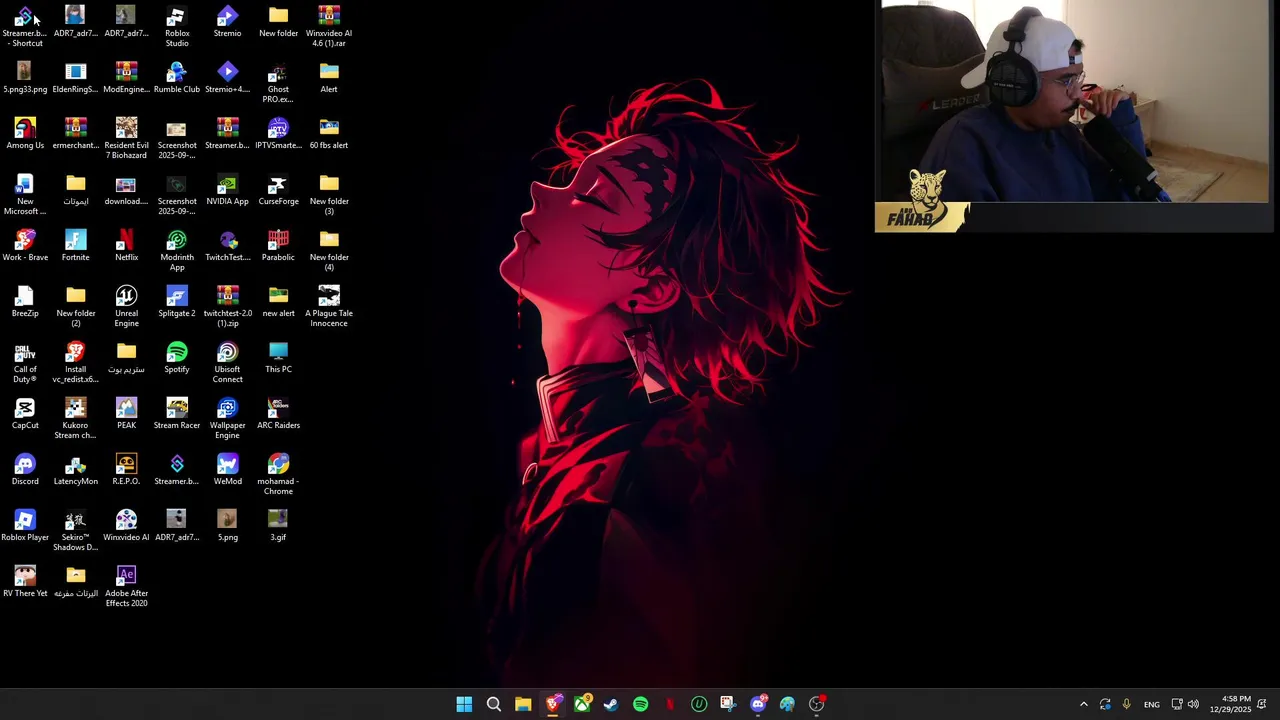Launch the Modrinth App

tap(177, 250)
